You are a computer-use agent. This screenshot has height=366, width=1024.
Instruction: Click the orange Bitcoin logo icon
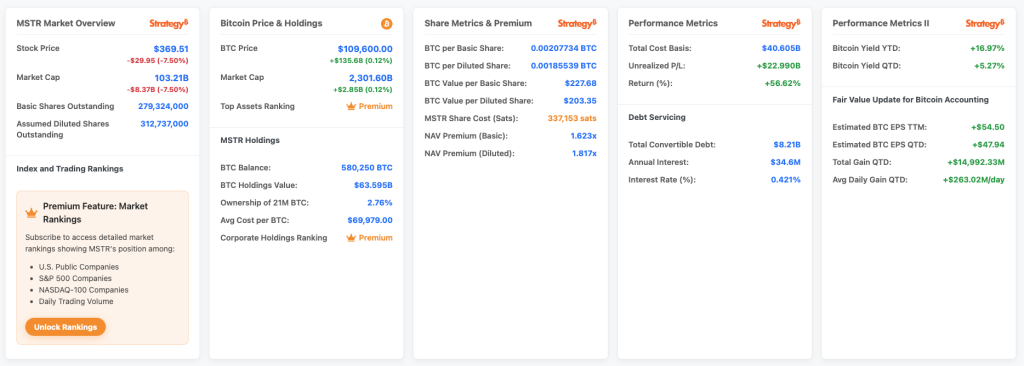(x=387, y=24)
